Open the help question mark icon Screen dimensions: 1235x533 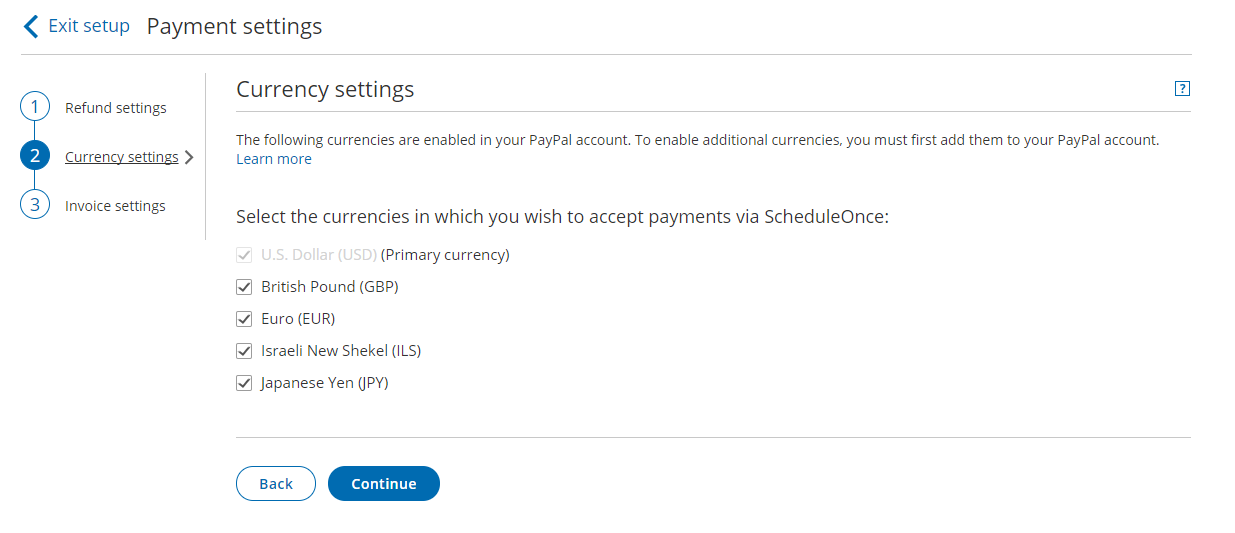pos(1182,88)
